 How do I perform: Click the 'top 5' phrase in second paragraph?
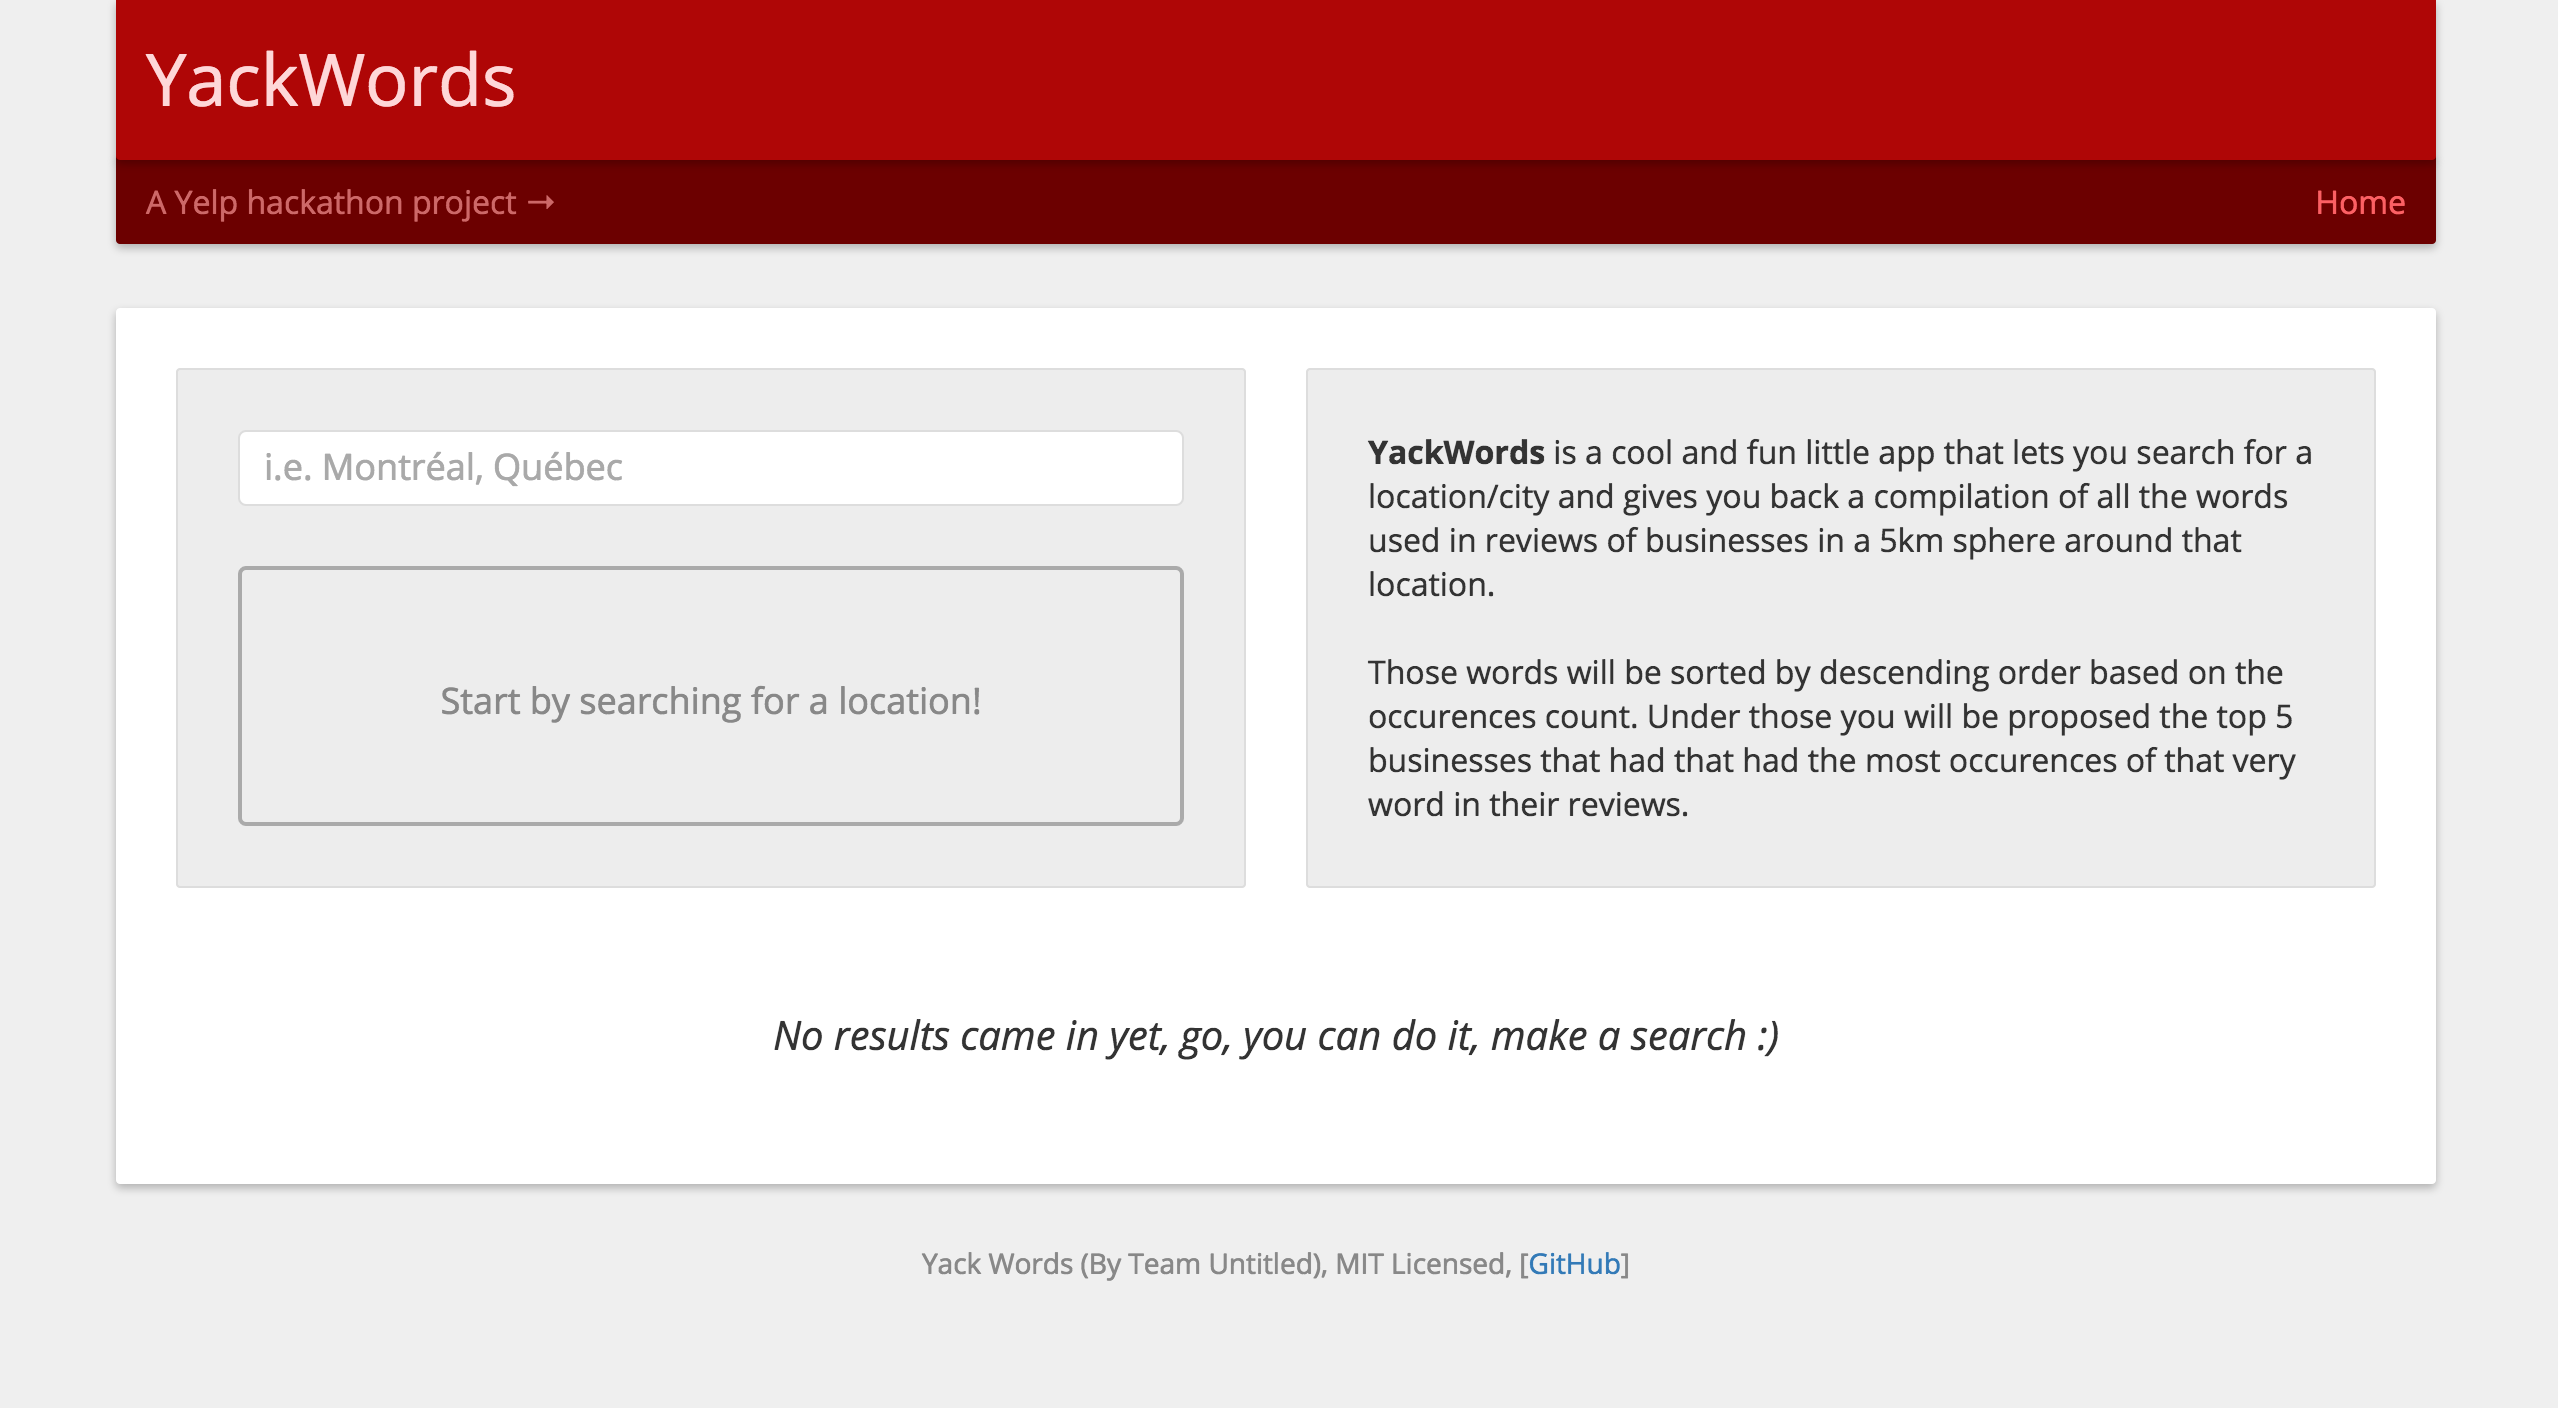[2254, 717]
